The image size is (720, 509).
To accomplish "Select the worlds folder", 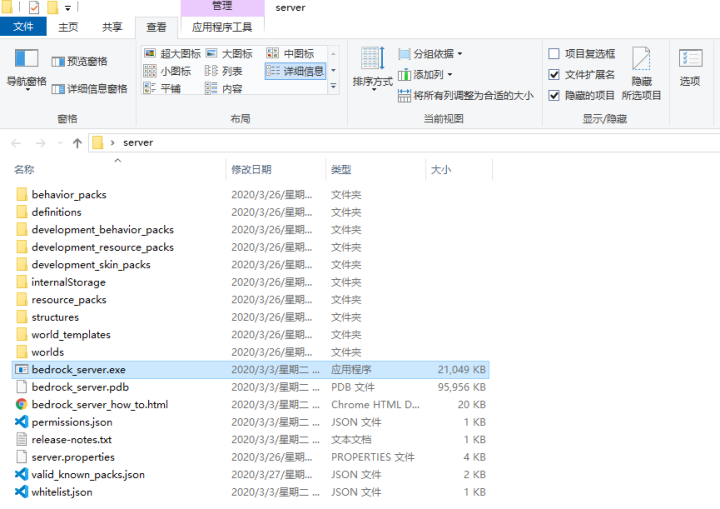I will (x=251, y=352).
